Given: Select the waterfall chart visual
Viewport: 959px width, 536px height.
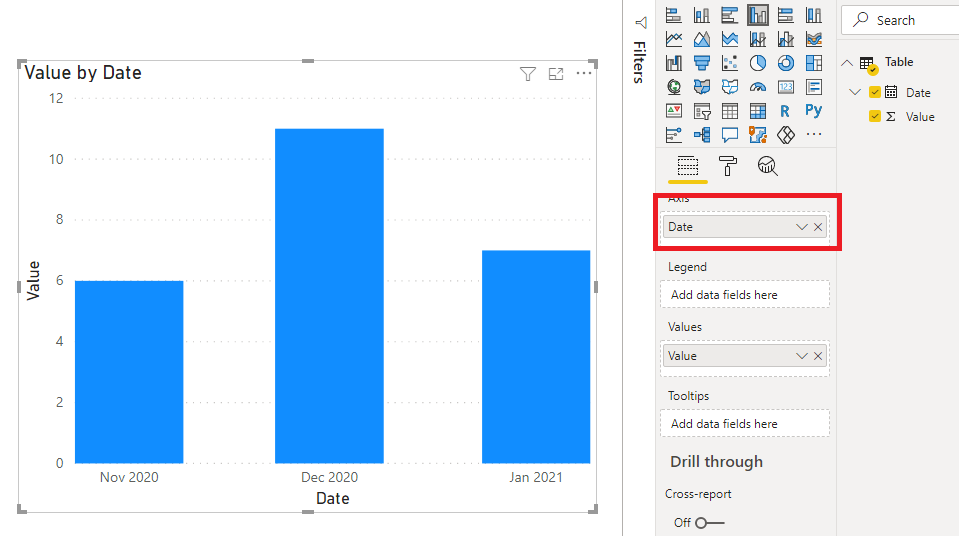Looking at the screenshot, I should pos(673,63).
